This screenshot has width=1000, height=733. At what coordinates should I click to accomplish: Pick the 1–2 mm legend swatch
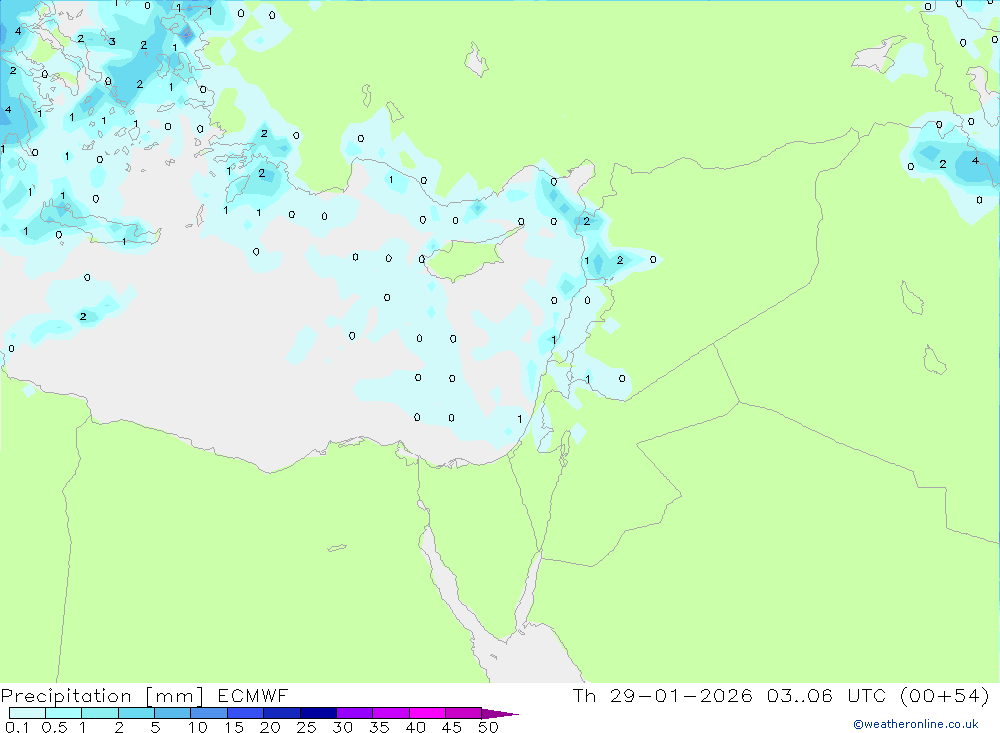(x=100, y=713)
